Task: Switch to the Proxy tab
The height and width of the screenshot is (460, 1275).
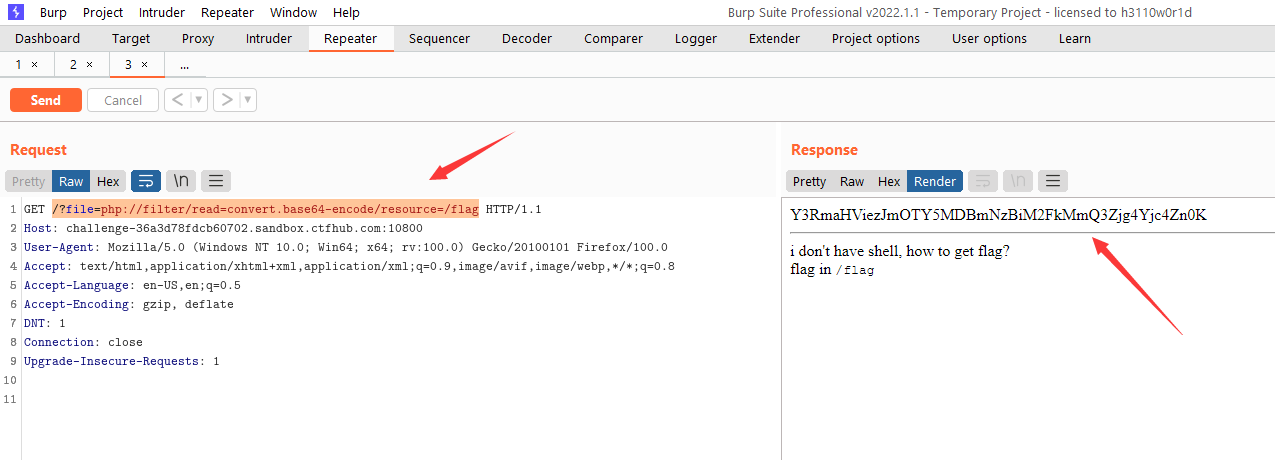Action: coord(198,39)
